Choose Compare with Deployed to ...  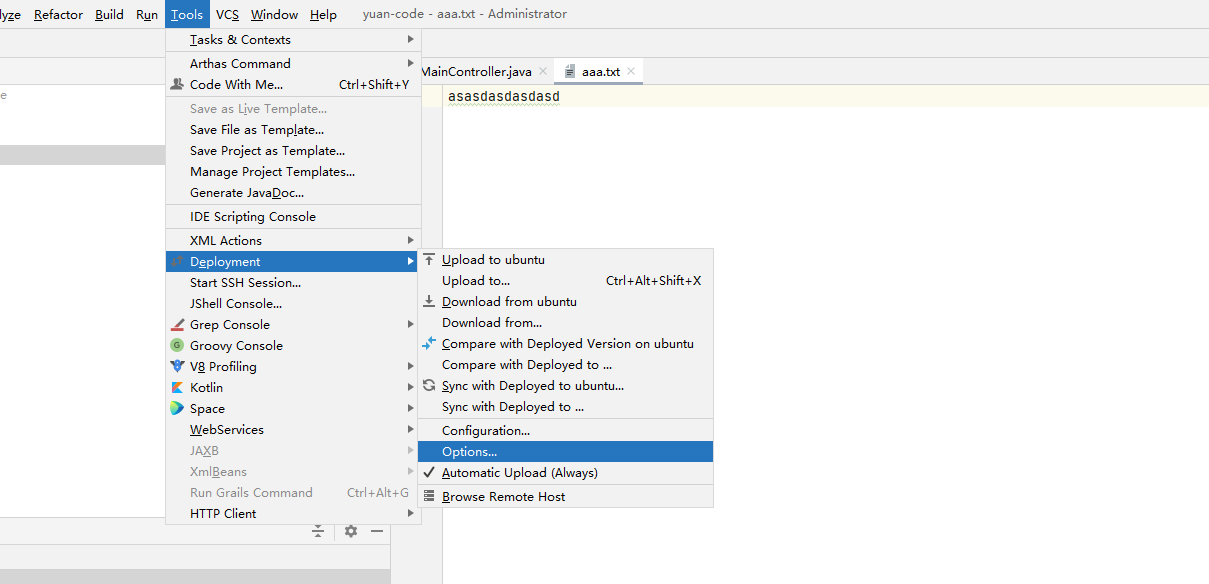pyautogui.click(x=565, y=365)
